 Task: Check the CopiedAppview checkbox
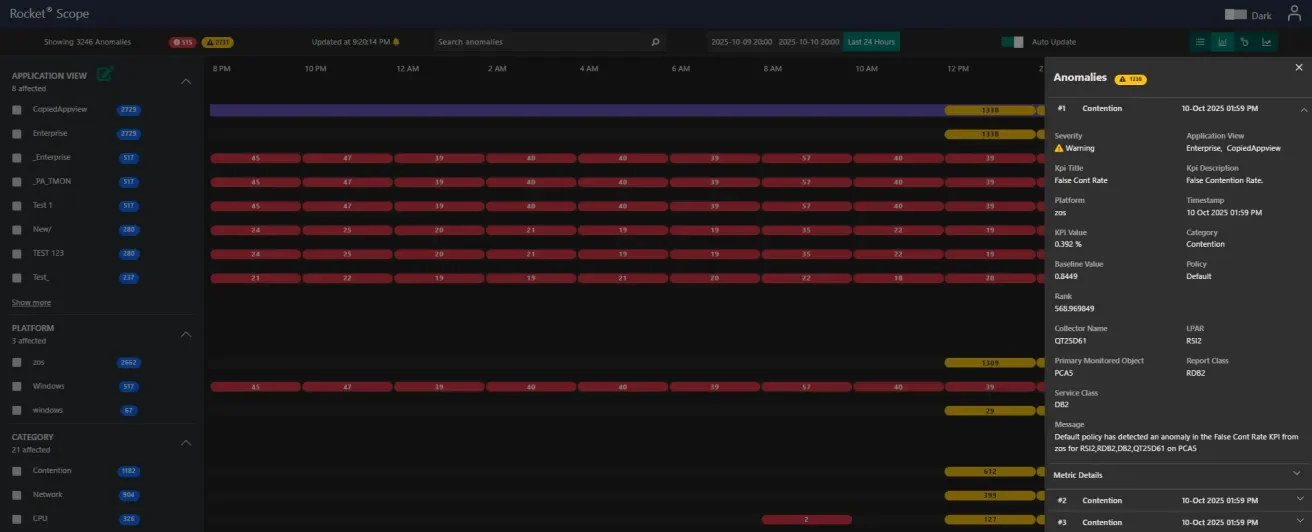pyautogui.click(x=17, y=109)
